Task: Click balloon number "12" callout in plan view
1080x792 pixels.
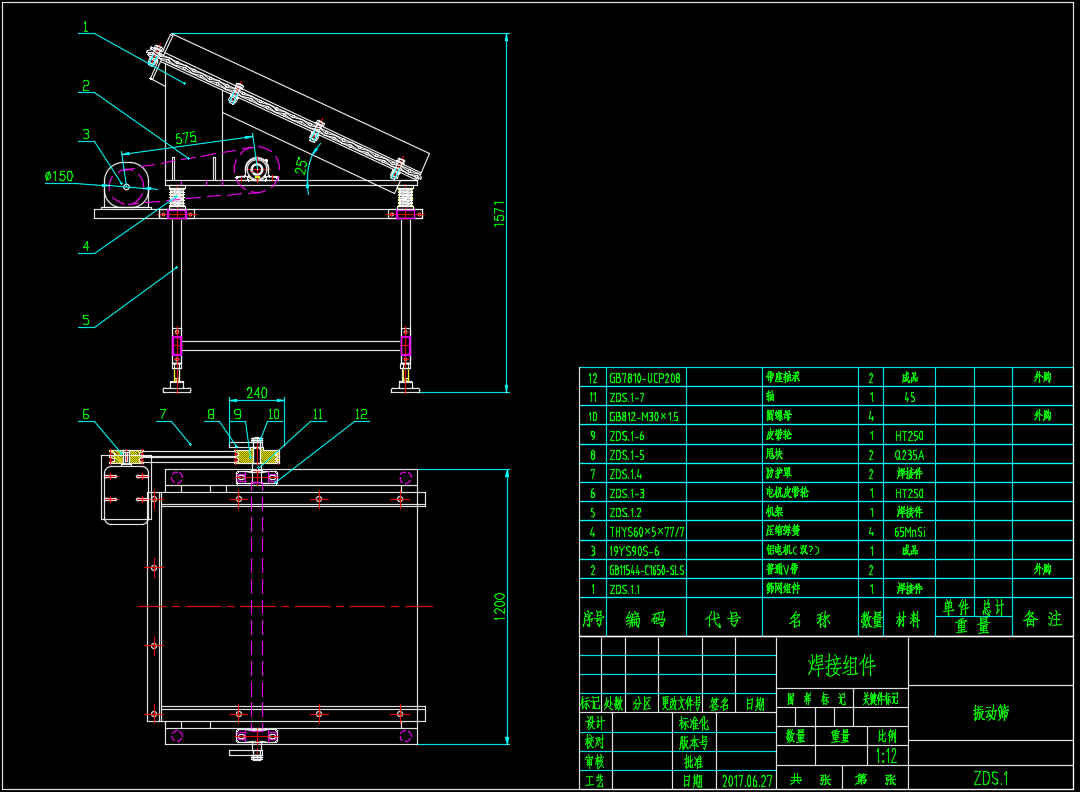Action: [359, 412]
